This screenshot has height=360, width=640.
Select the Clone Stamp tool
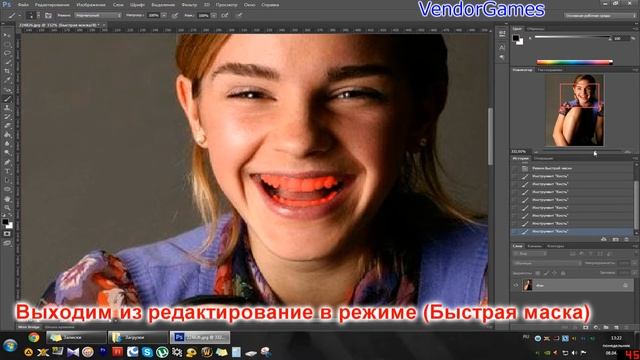click(7, 108)
